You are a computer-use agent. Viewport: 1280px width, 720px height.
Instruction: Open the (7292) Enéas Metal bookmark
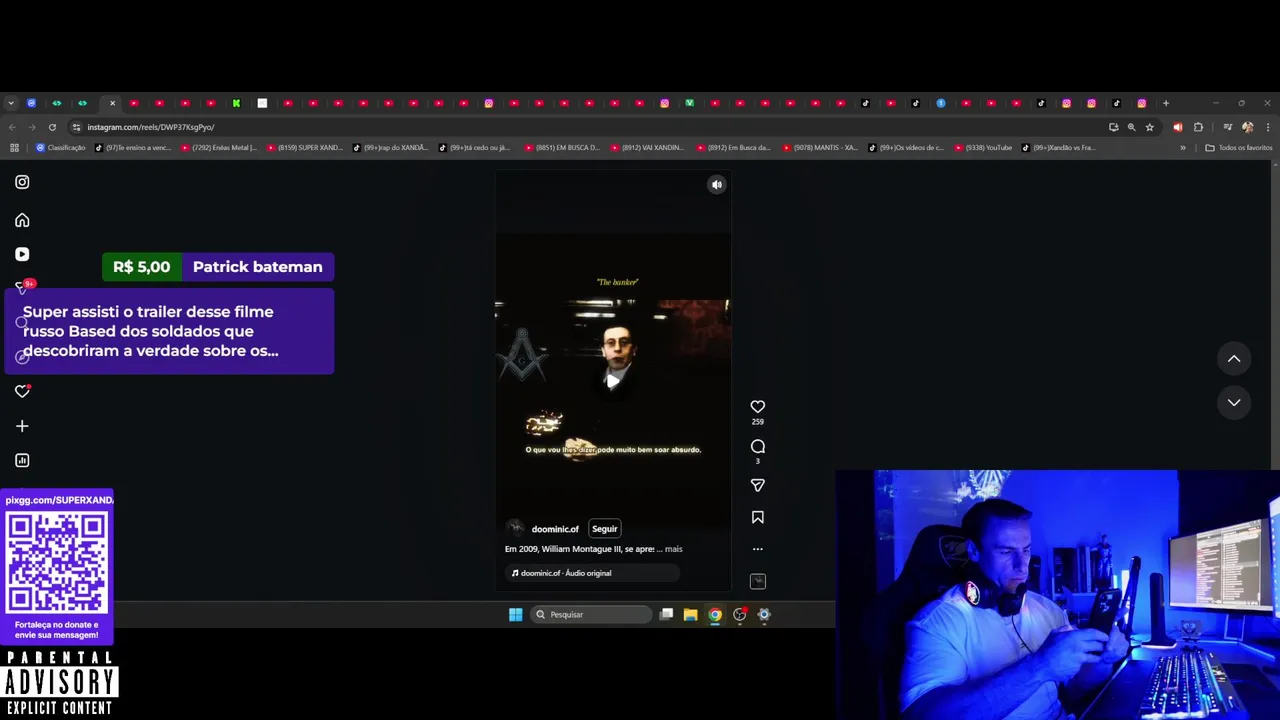(x=219, y=148)
